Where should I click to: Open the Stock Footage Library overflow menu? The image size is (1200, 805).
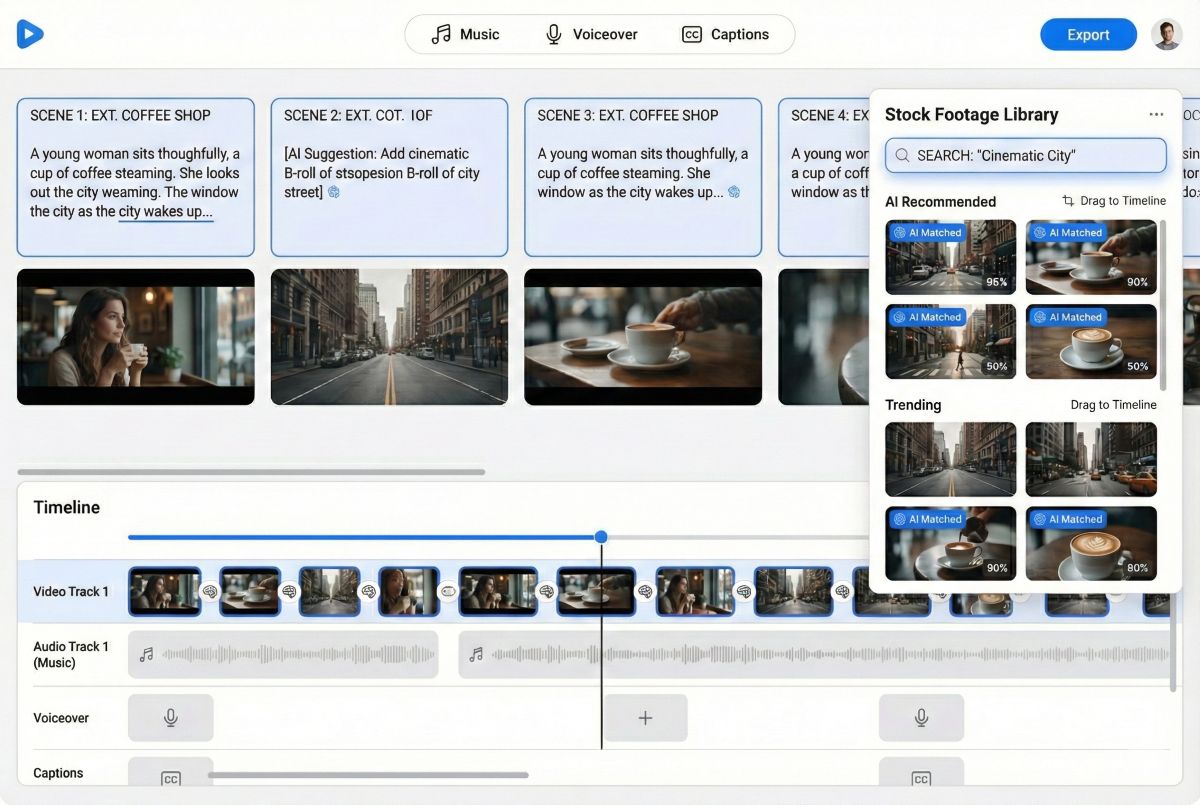[1157, 114]
